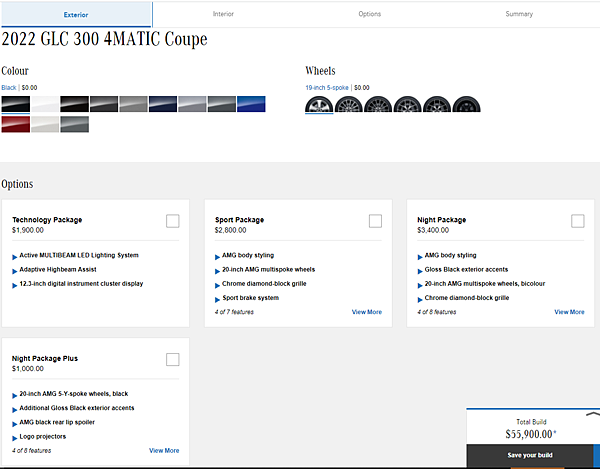This screenshot has height=469, width=600.
Task: Click View More in Sport Package
Action: [367, 312]
